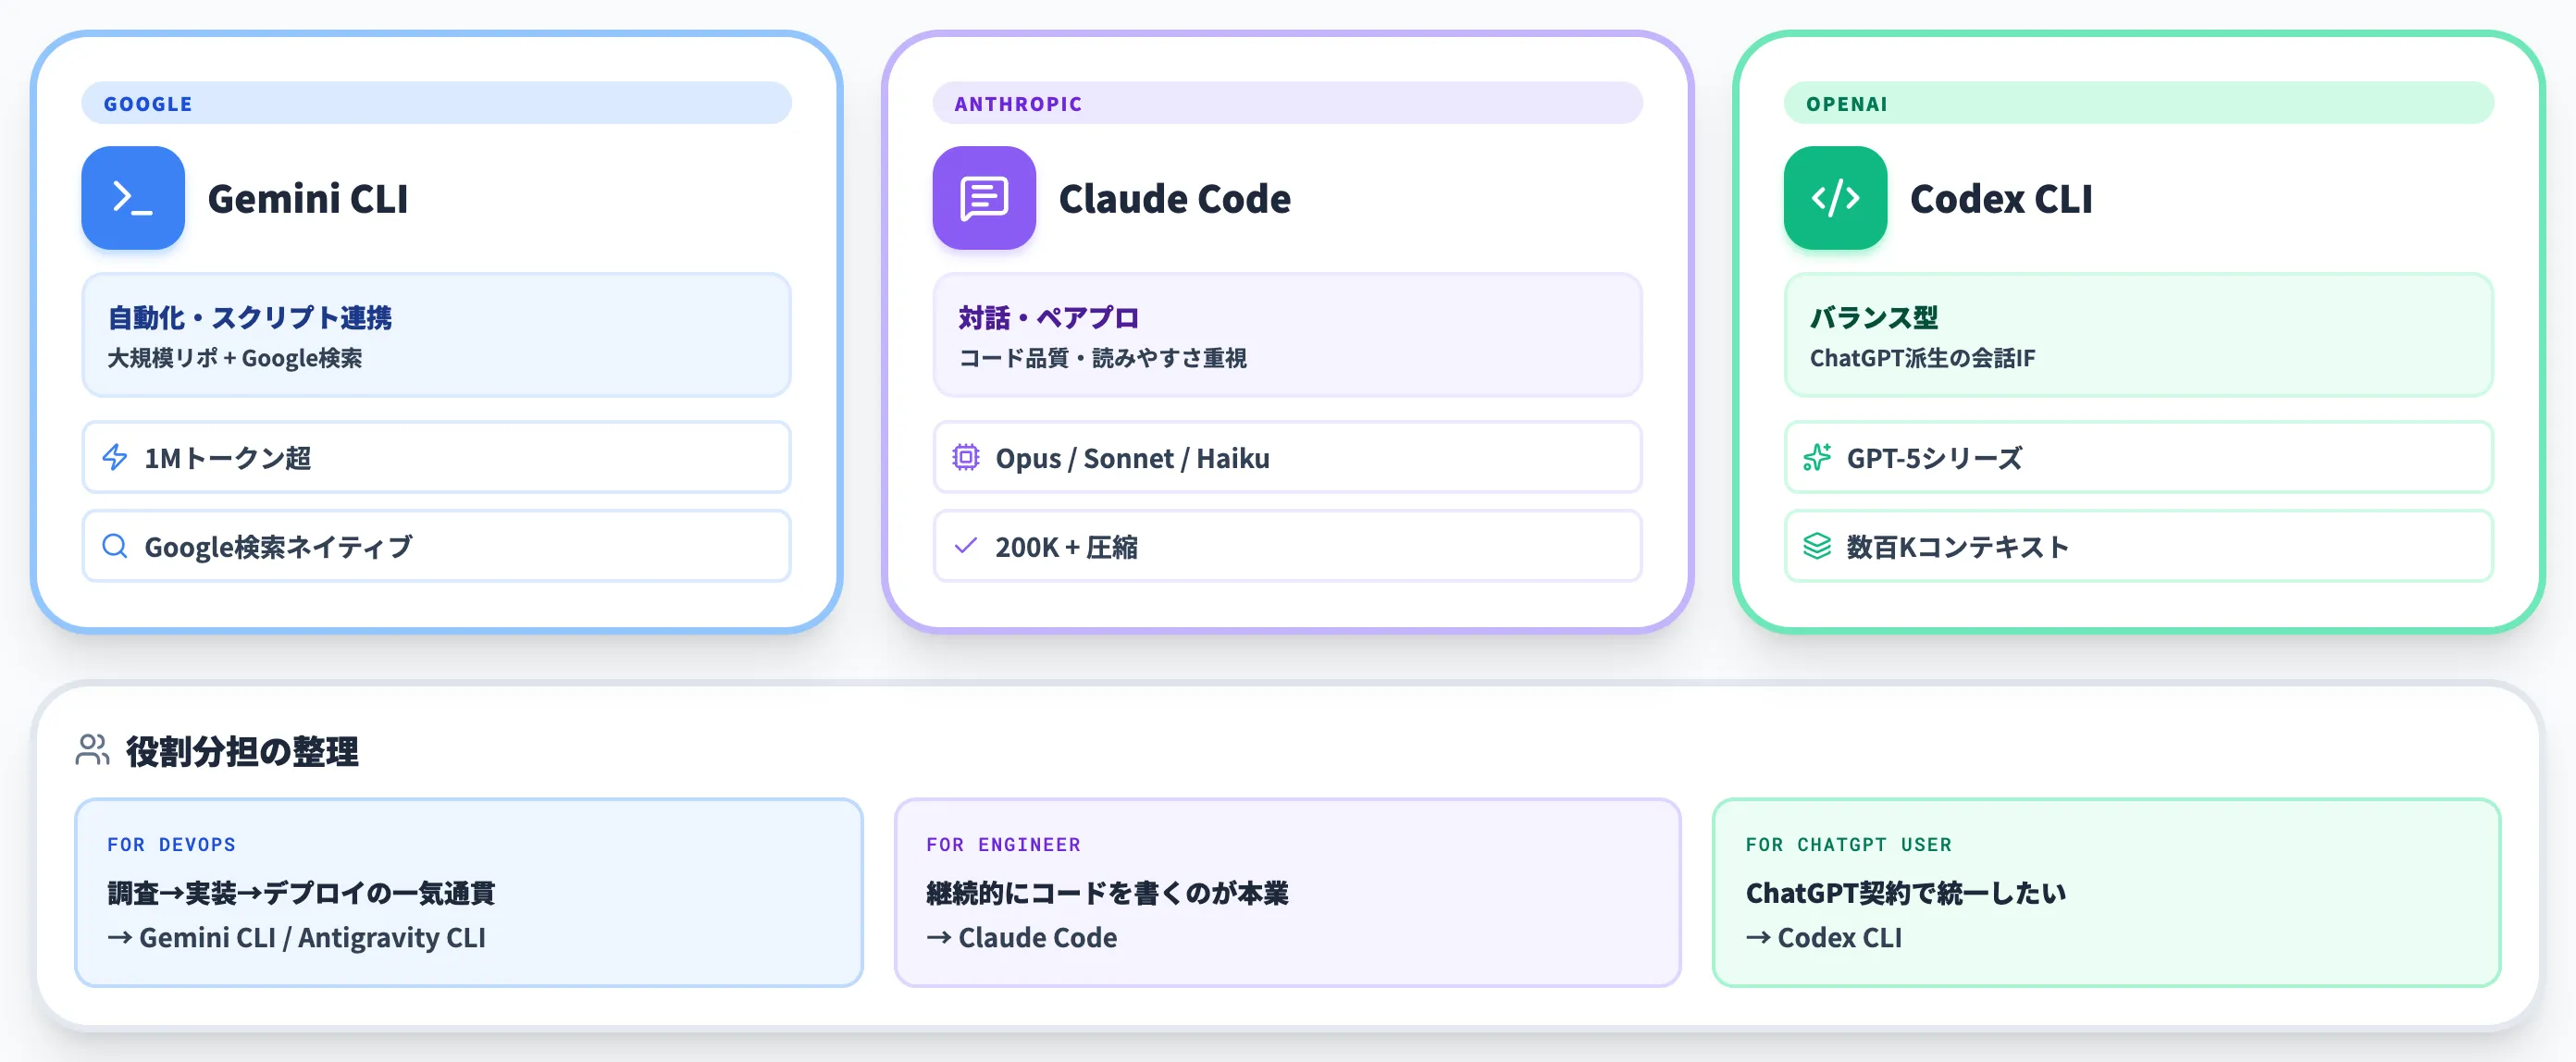Click the 200K + 圧縮 feature text
This screenshot has width=2576, height=1062.
click(x=1067, y=547)
